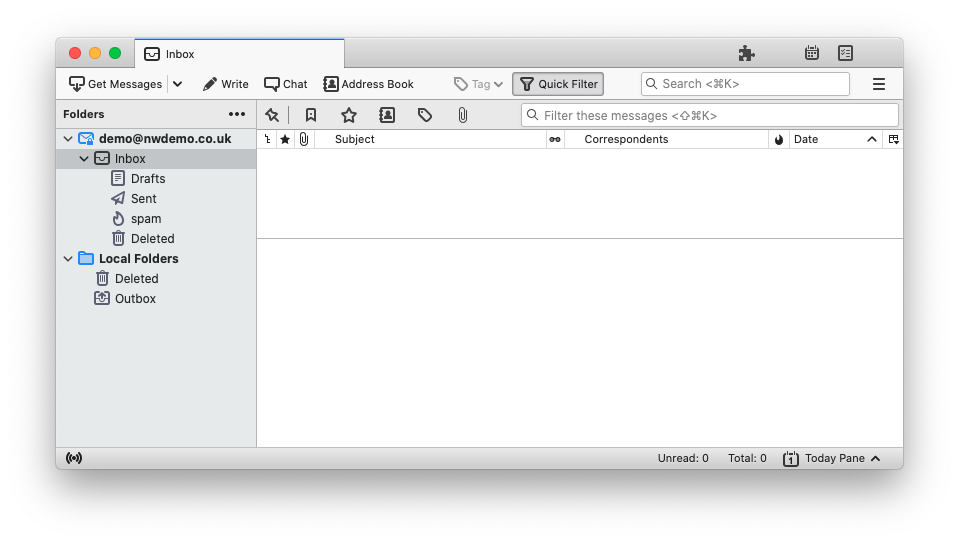This screenshot has width=959, height=543.
Task: Collapse the demo@nwdemo.co.uk account
Action: point(68,139)
